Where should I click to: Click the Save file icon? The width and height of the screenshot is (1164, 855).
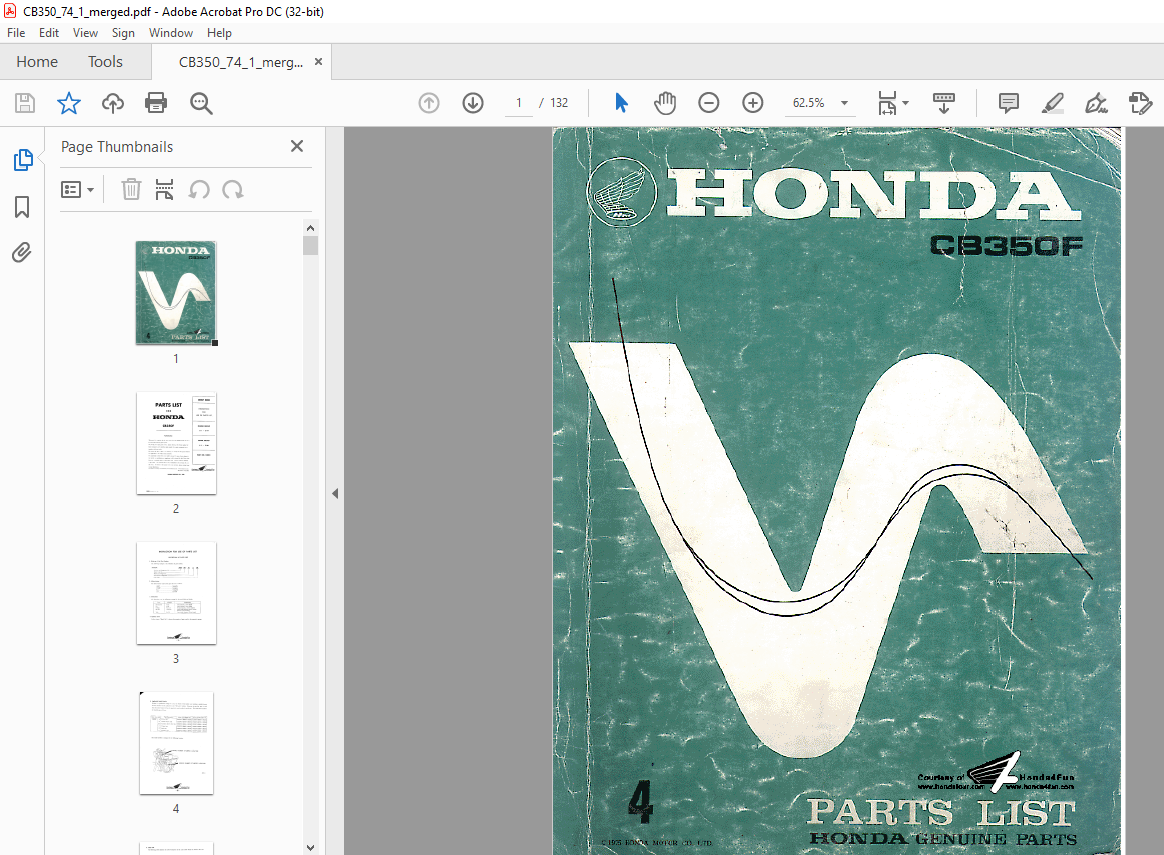point(24,102)
